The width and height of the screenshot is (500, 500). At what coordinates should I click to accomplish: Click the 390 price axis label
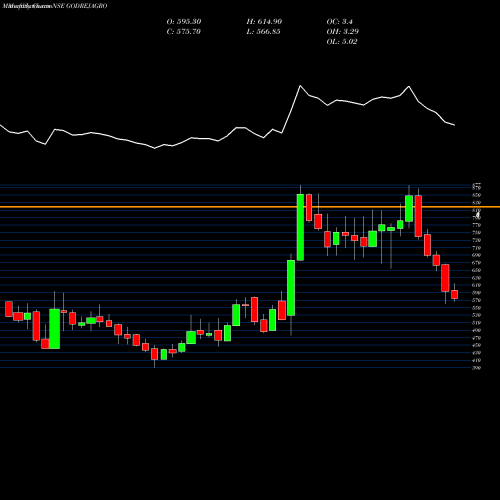(x=476, y=368)
